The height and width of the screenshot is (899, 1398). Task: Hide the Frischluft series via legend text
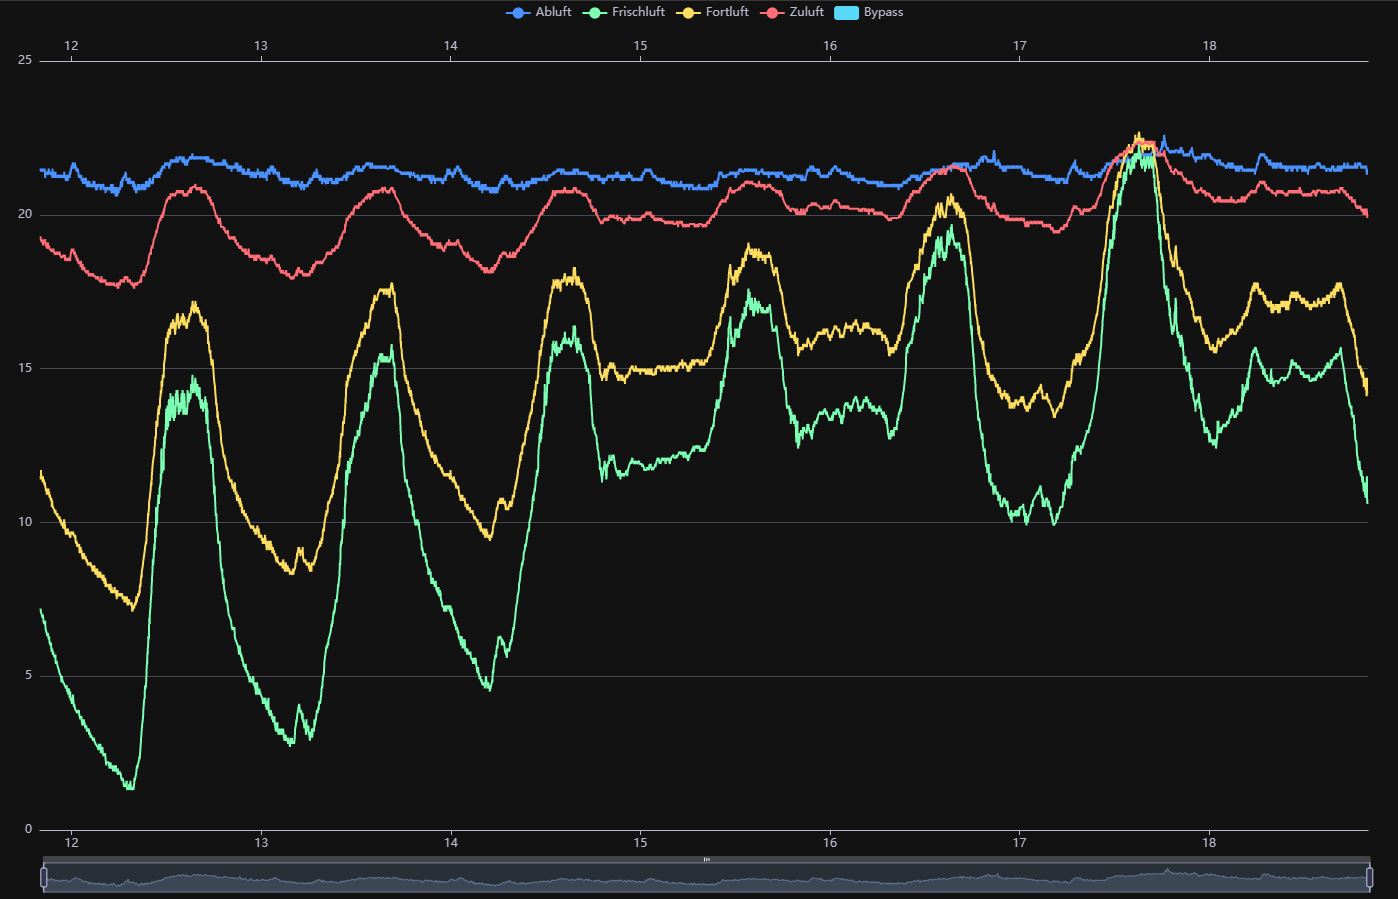coord(638,13)
